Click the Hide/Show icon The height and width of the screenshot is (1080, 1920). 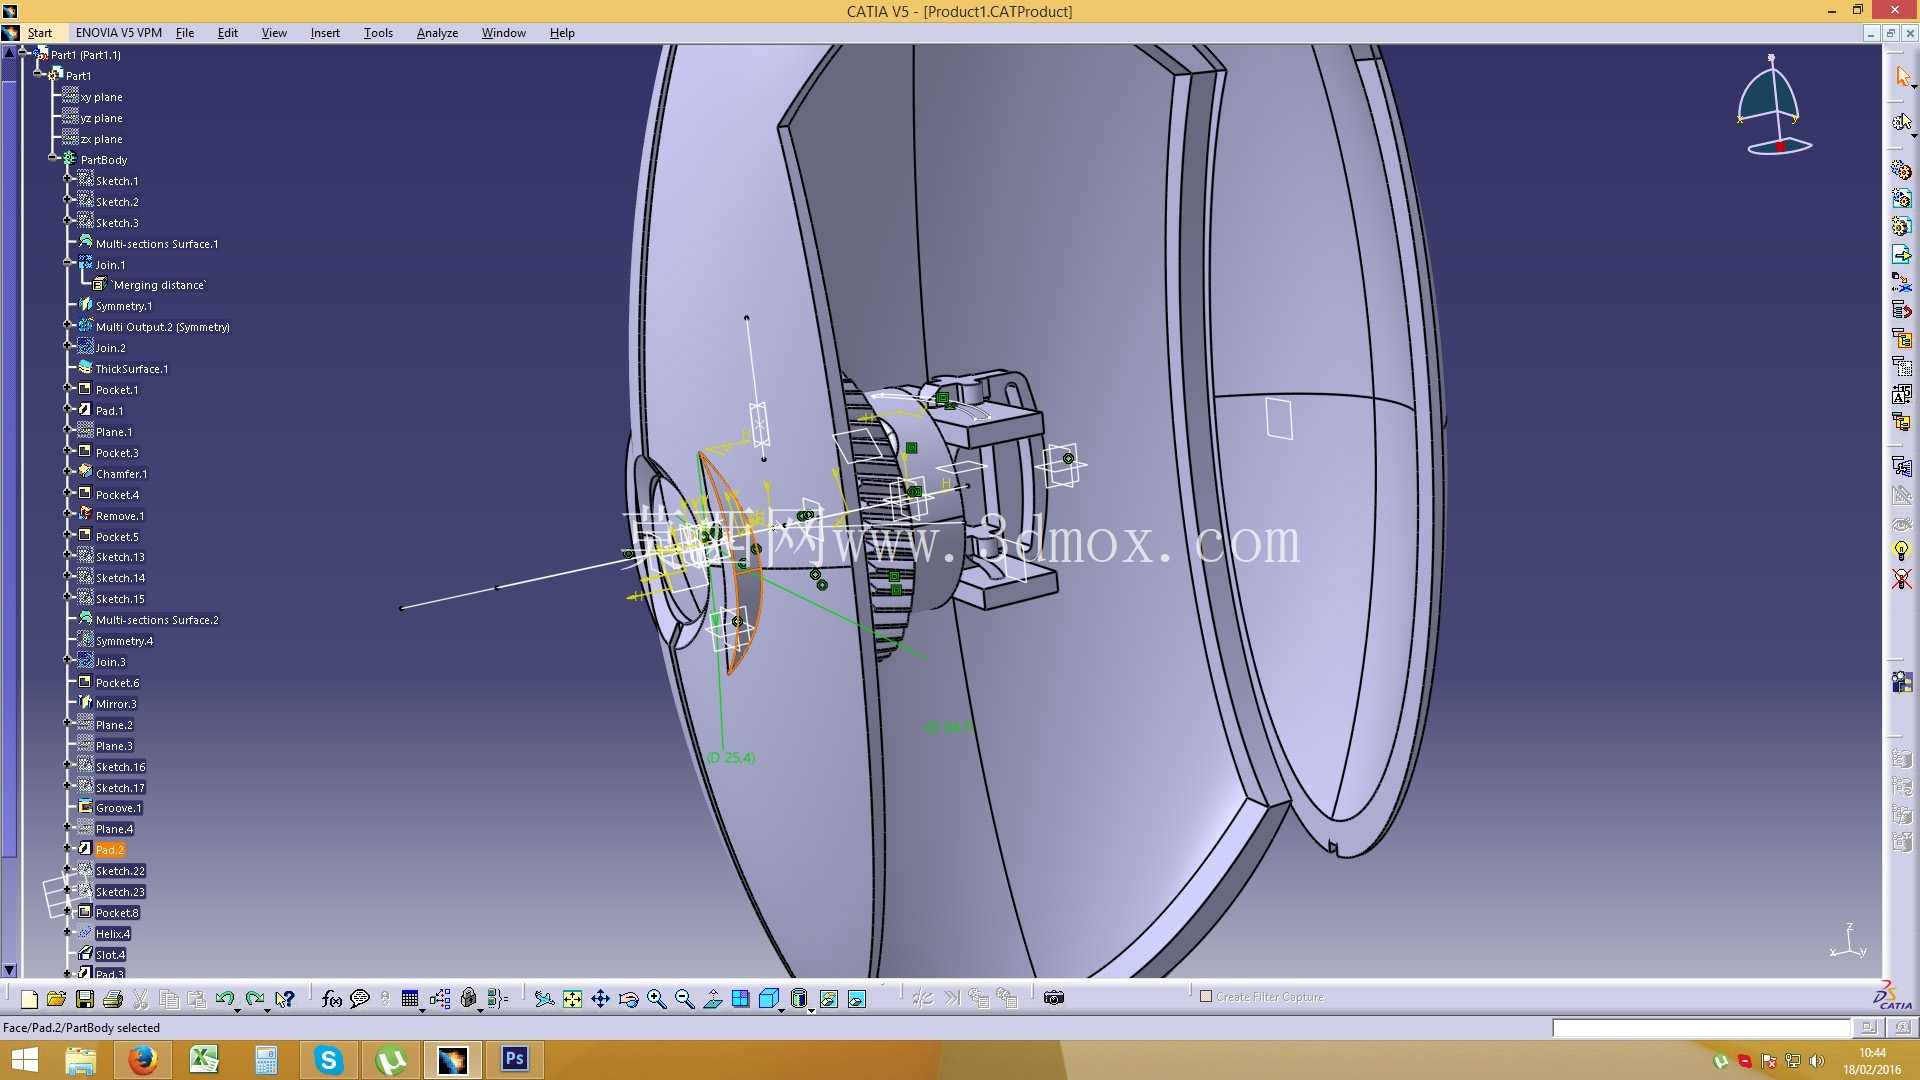click(829, 998)
